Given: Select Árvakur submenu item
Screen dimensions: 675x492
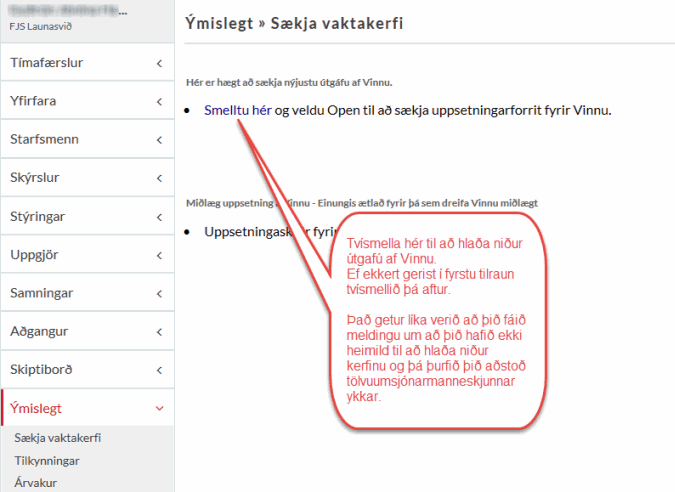Looking at the screenshot, I should coord(35,483).
